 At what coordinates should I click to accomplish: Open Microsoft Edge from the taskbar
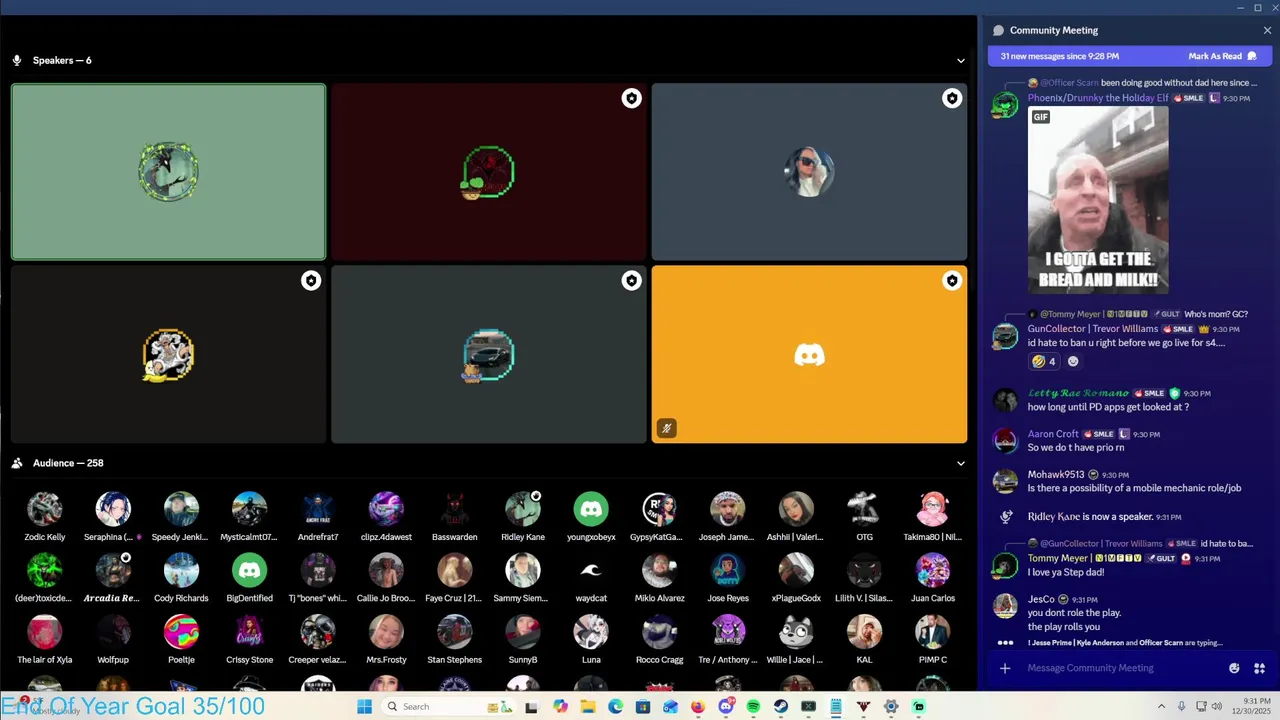point(615,706)
